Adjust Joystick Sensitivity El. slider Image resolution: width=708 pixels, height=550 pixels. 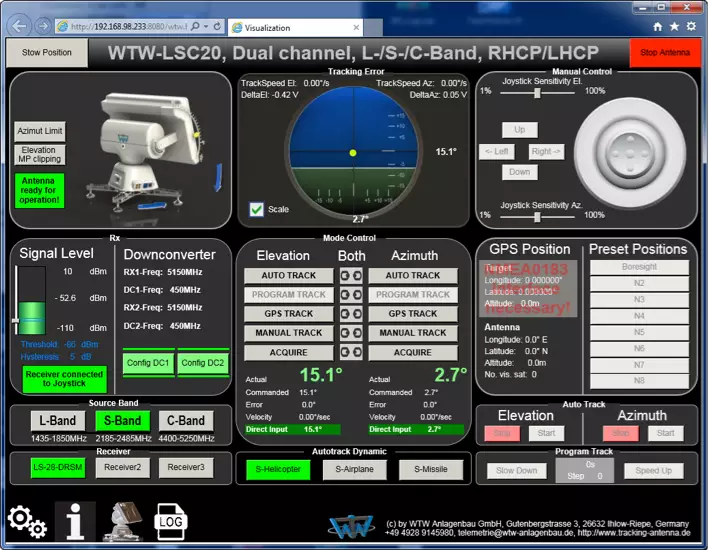(537, 93)
